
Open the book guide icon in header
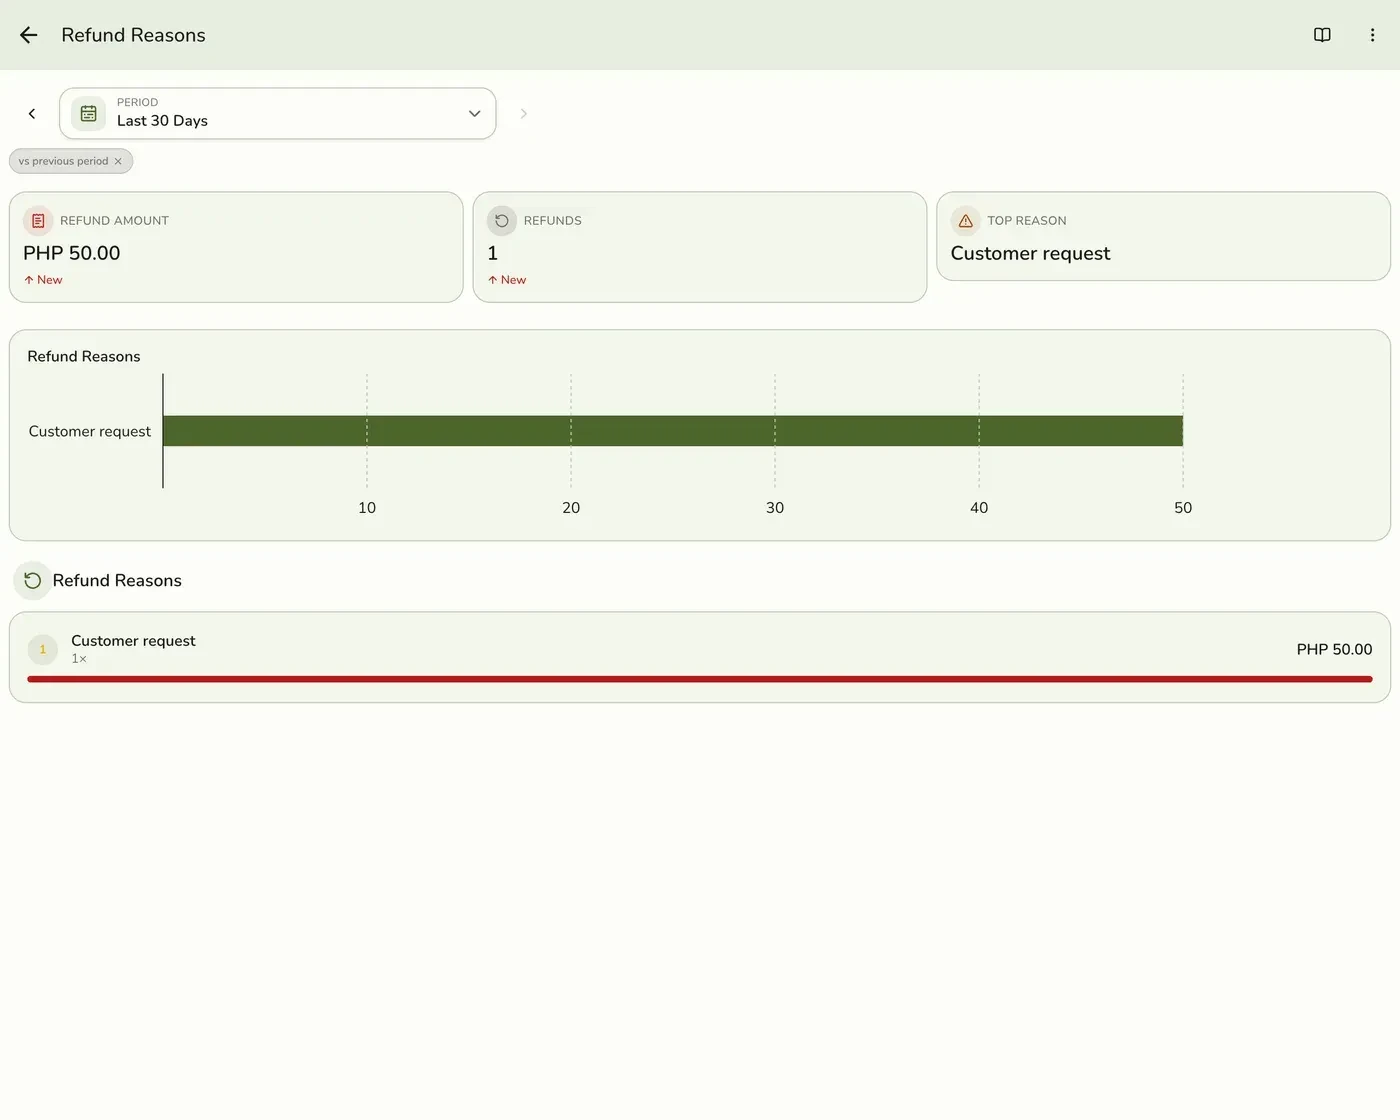(1322, 35)
